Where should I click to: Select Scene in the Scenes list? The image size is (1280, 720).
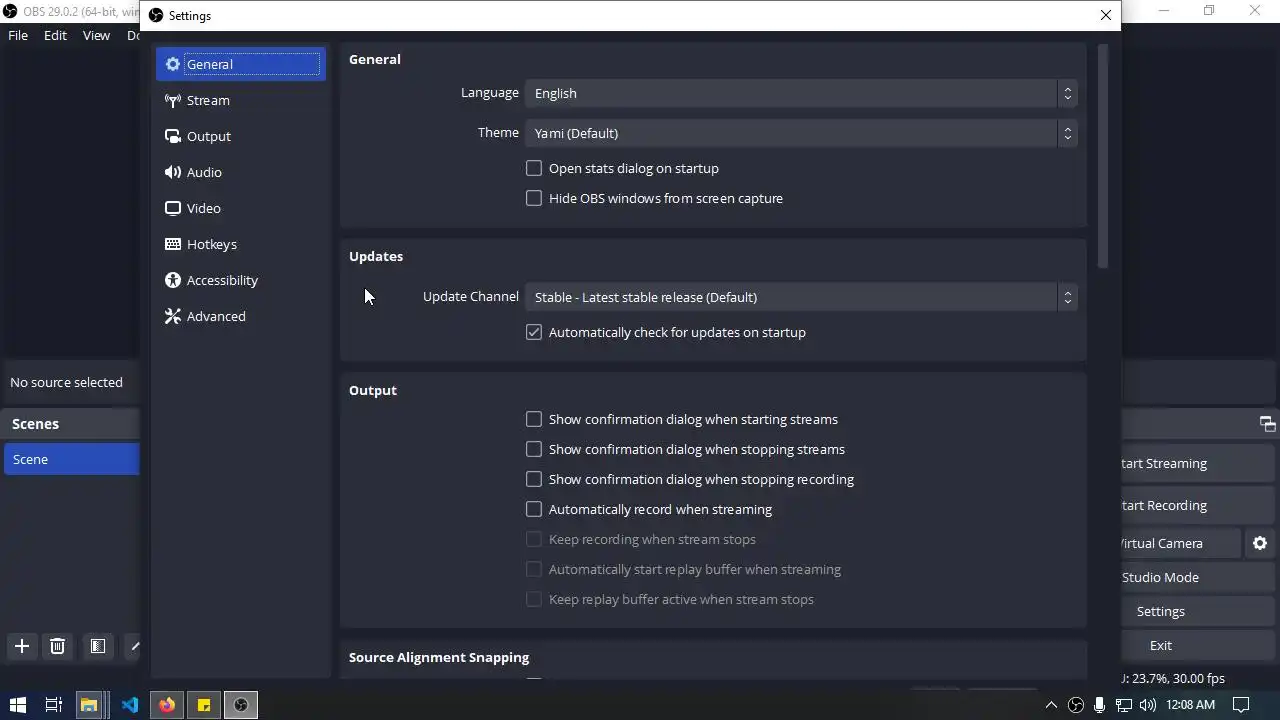coord(70,459)
